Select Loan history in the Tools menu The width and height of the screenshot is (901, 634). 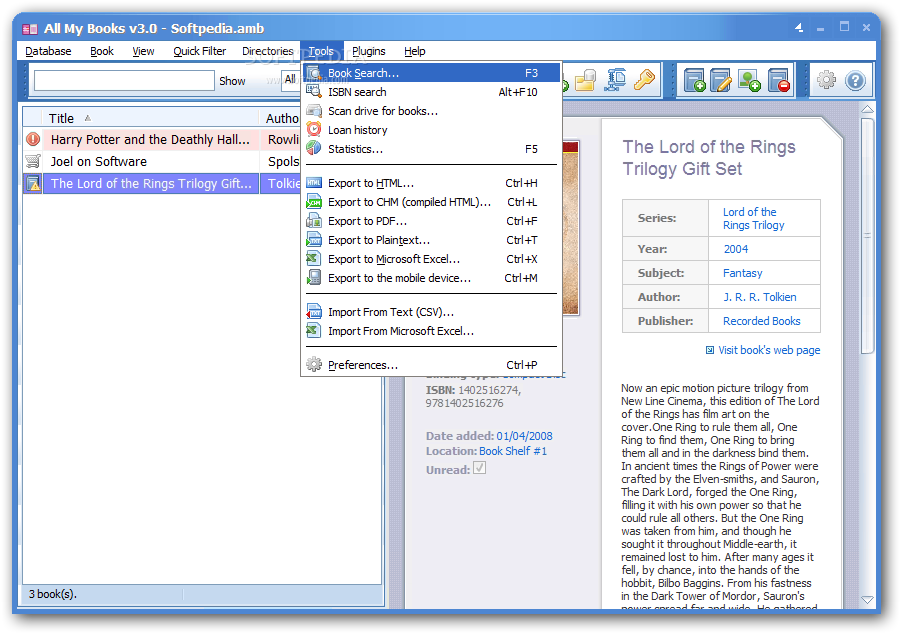(432, 130)
